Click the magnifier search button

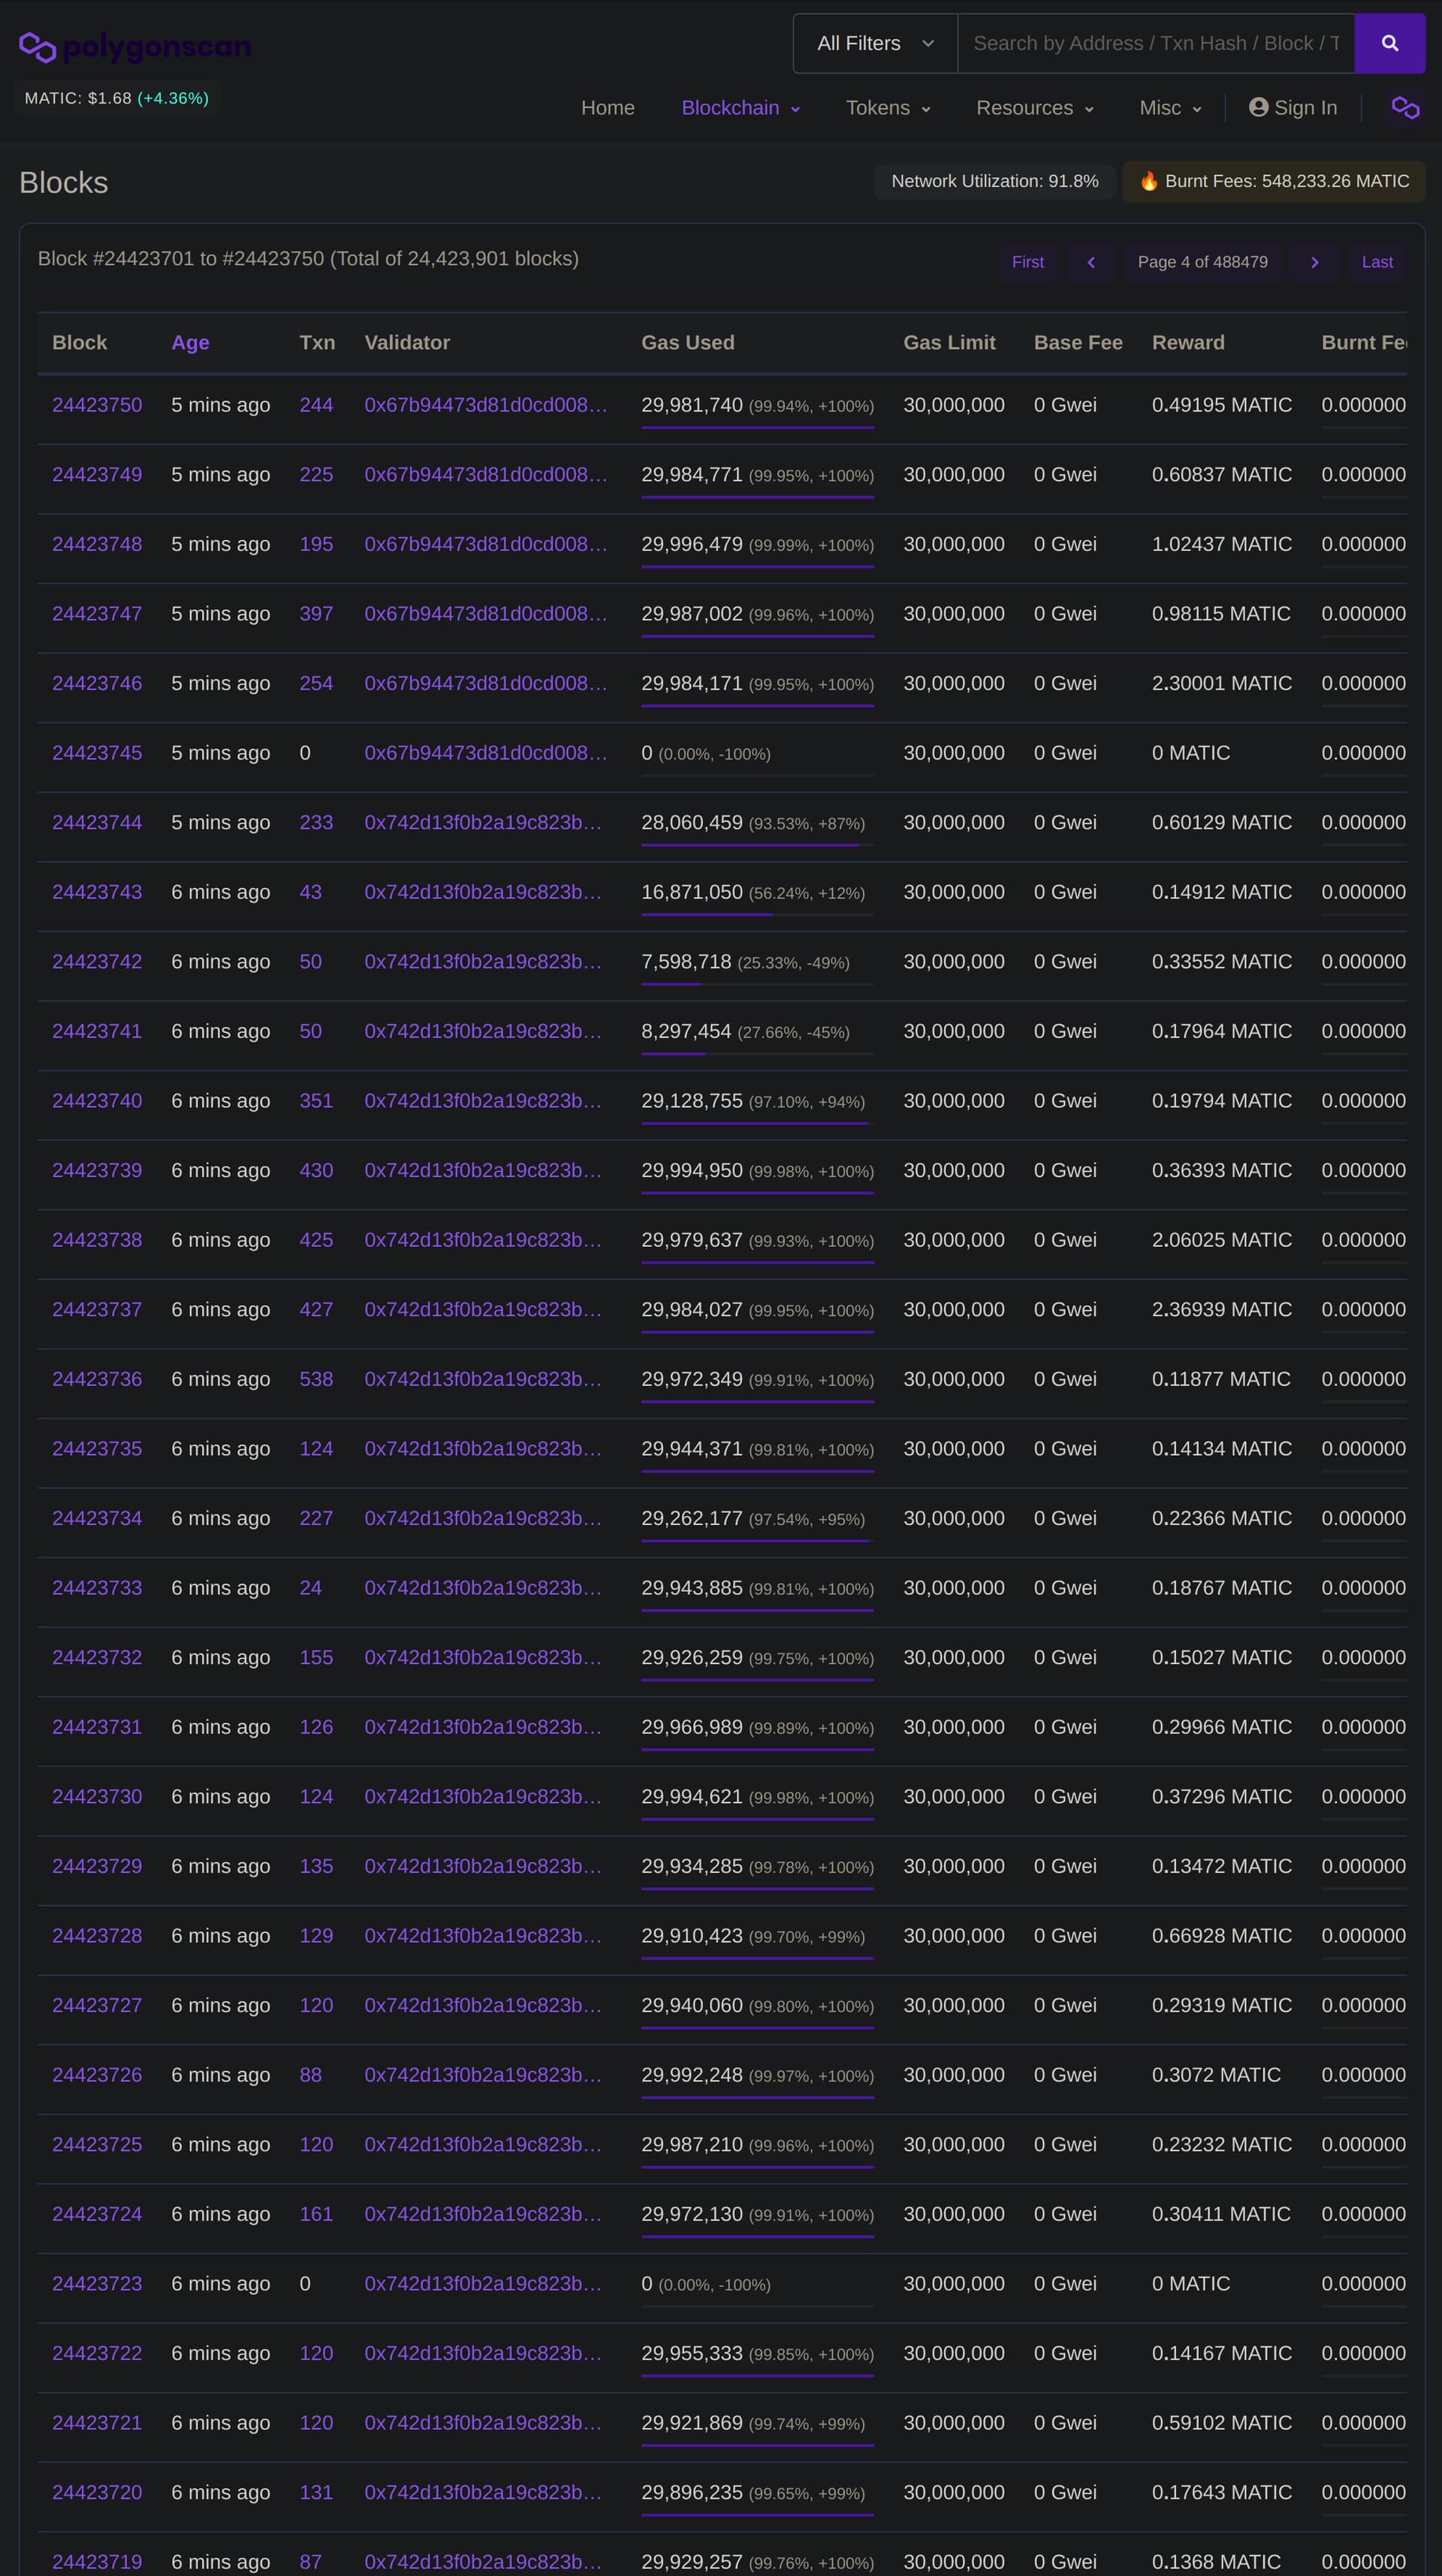point(1389,43)
